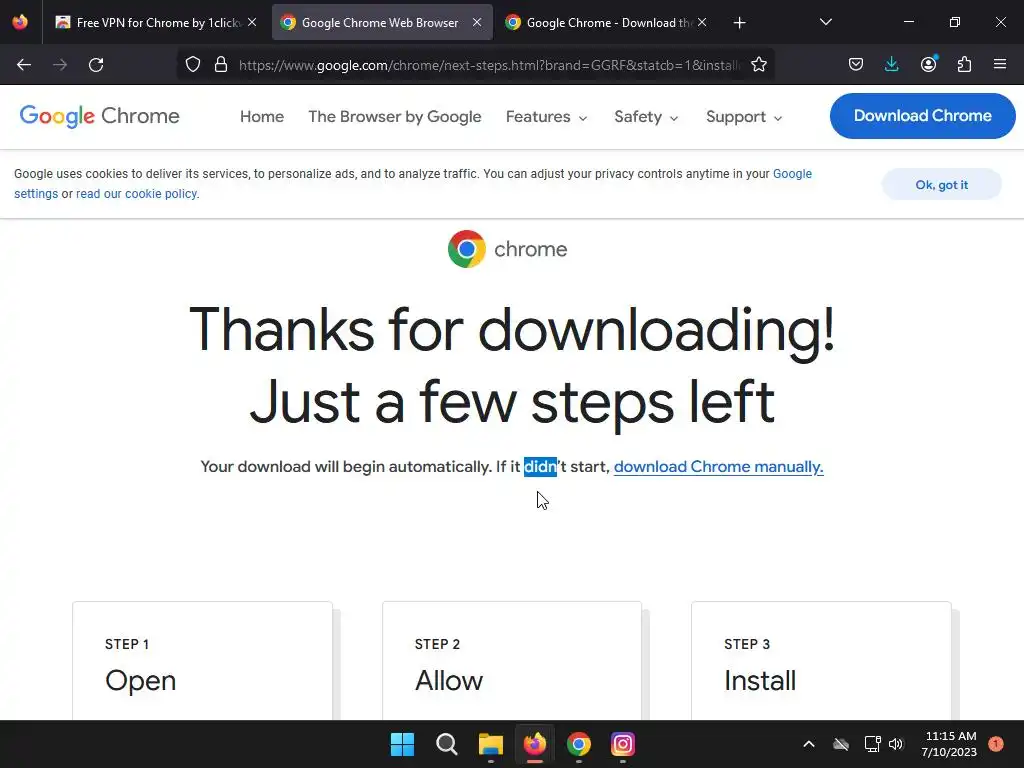Image resolution: width=1024 pixels, height=768 pixels.
Task: Click the STEP 3 Install card
Action: coord(822,661)
